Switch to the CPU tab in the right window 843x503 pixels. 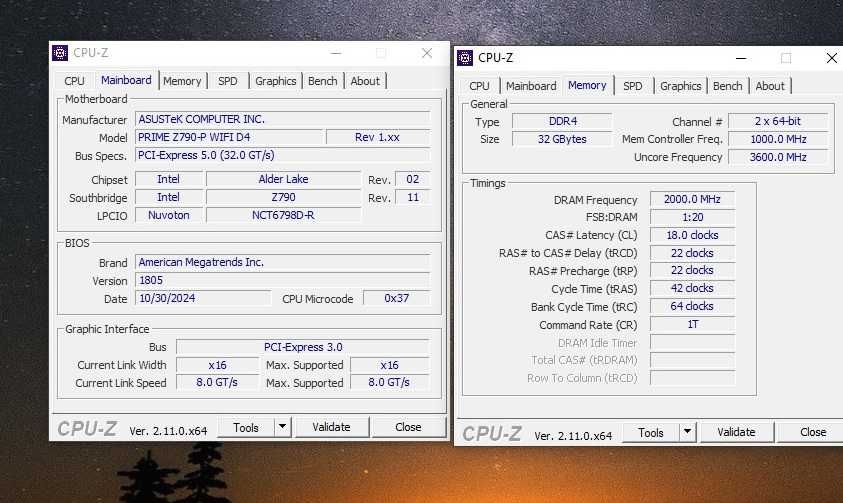tap(479, 86)
